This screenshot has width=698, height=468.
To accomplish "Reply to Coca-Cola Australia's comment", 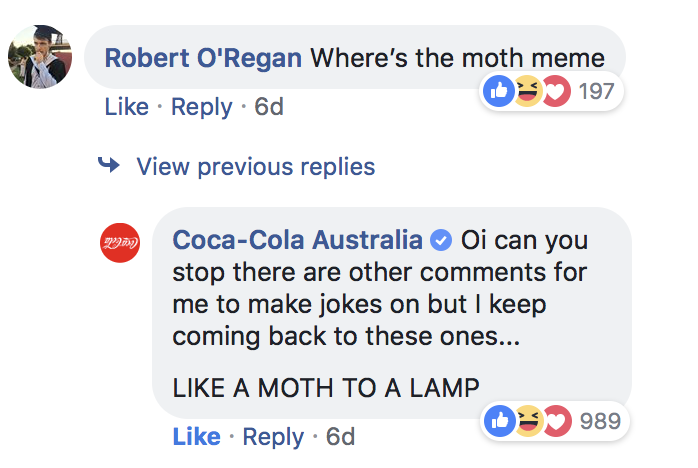I will [x=272, y=436].
